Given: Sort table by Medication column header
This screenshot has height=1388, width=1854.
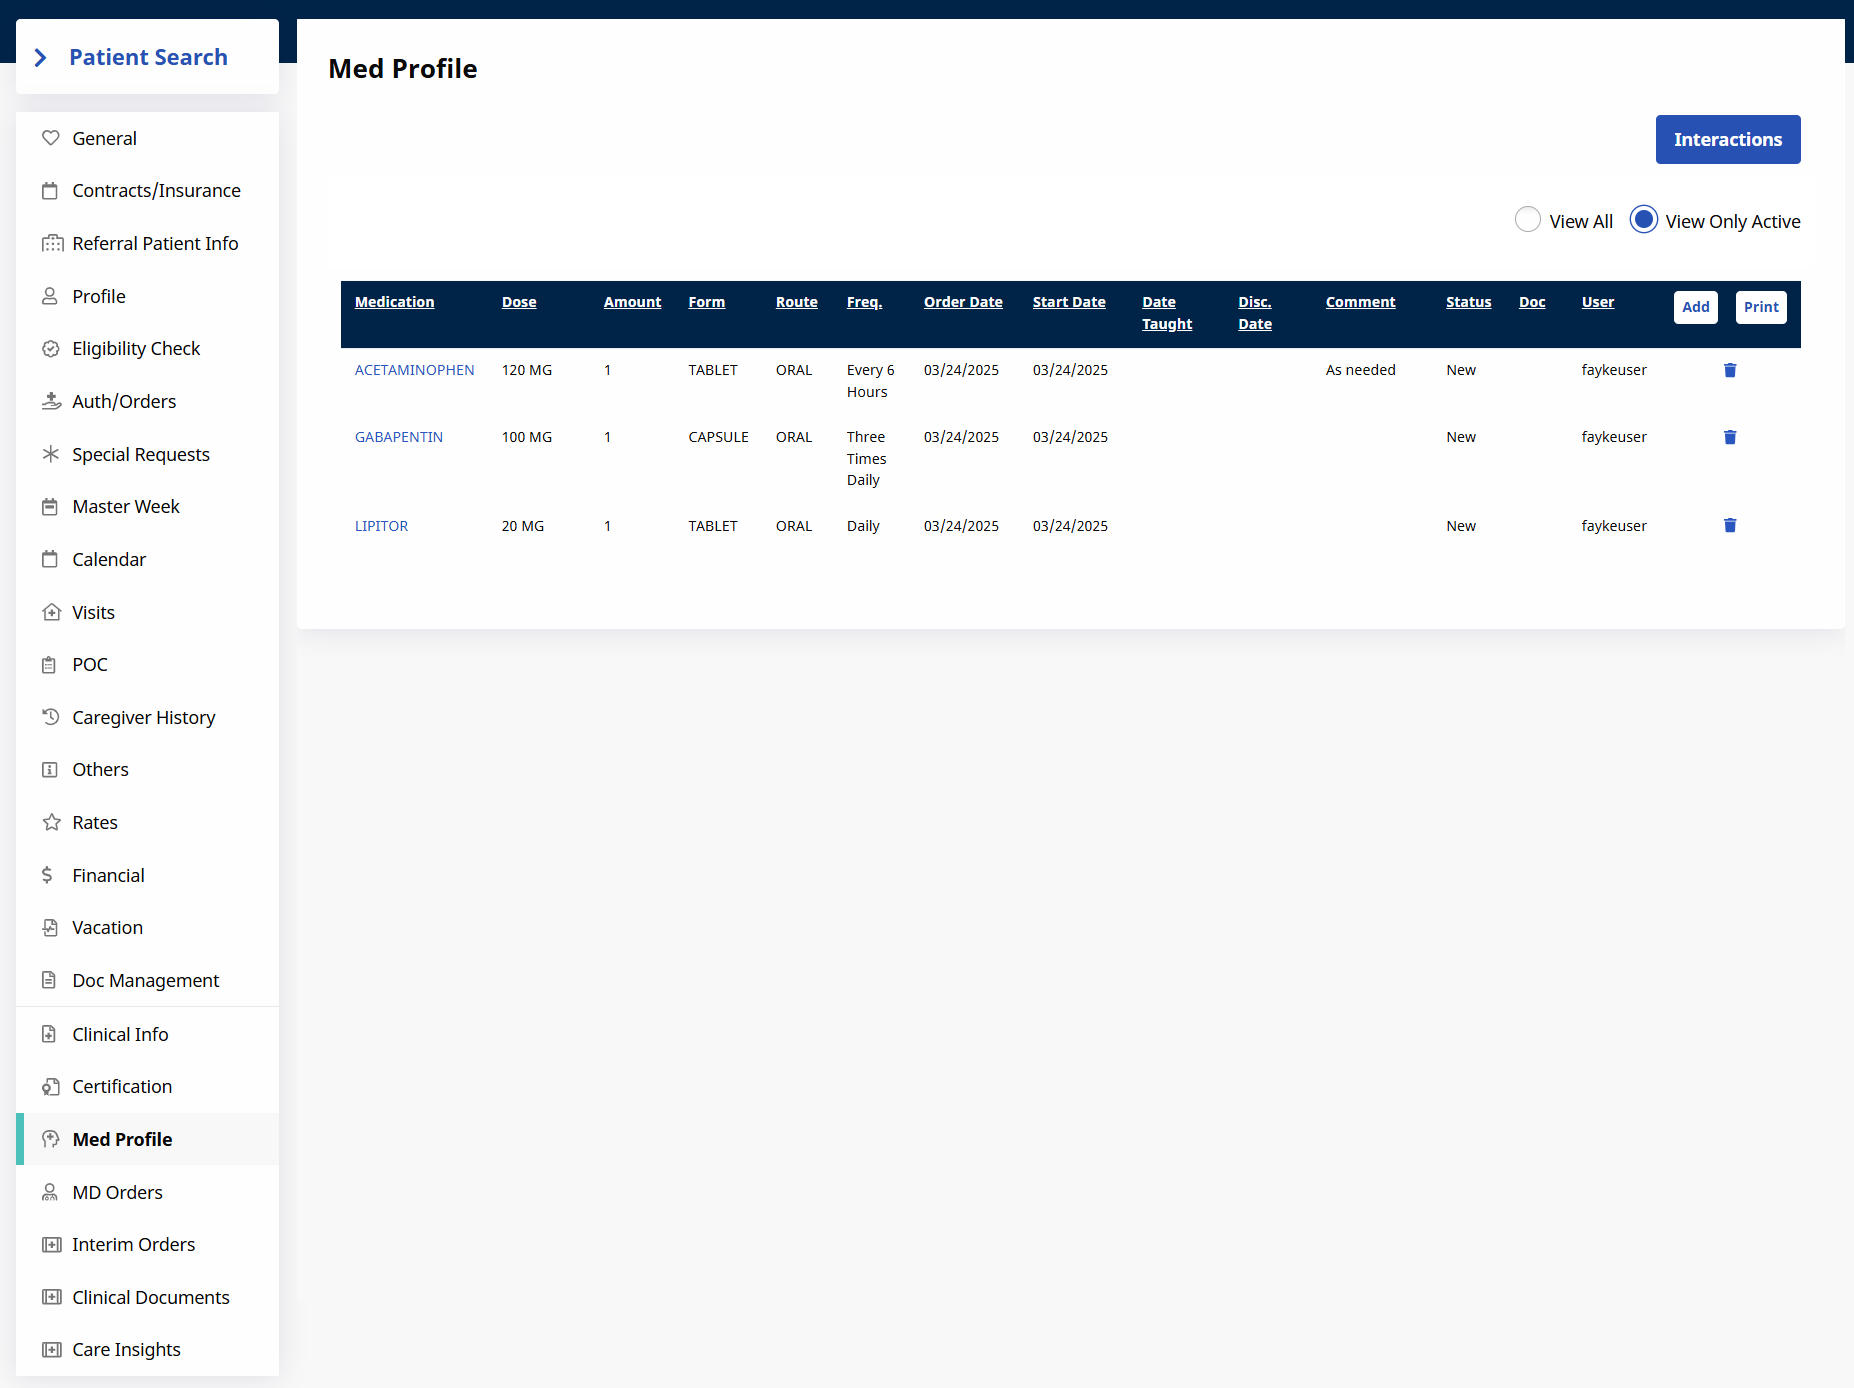Looking at the screenshot, I should point(394,302).
